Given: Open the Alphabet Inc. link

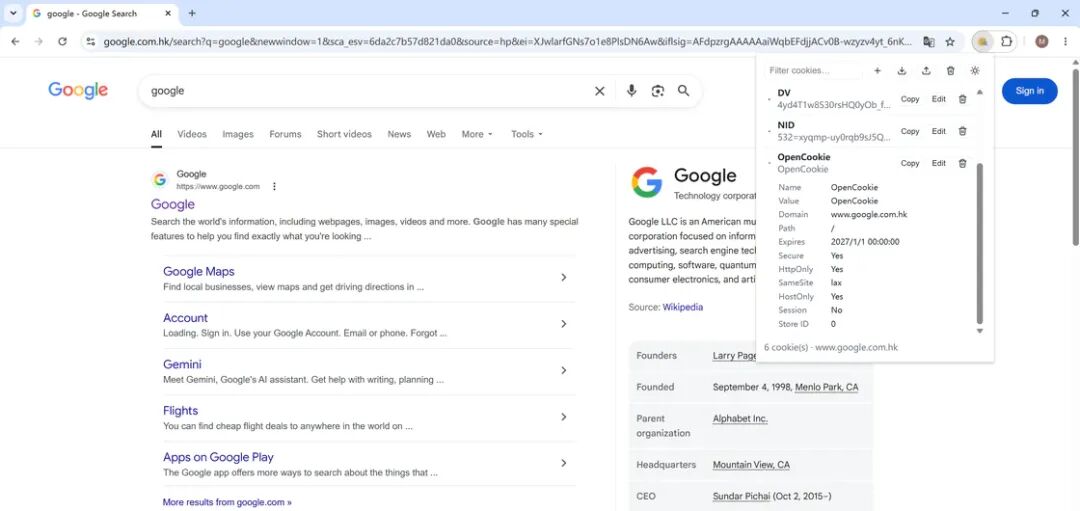Looking at the screenshot, I should [740, 419].
